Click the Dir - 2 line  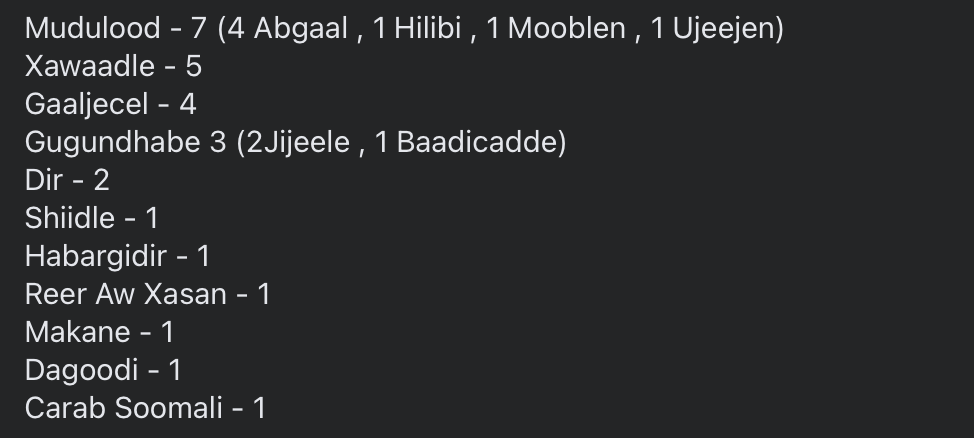point(67,180)
